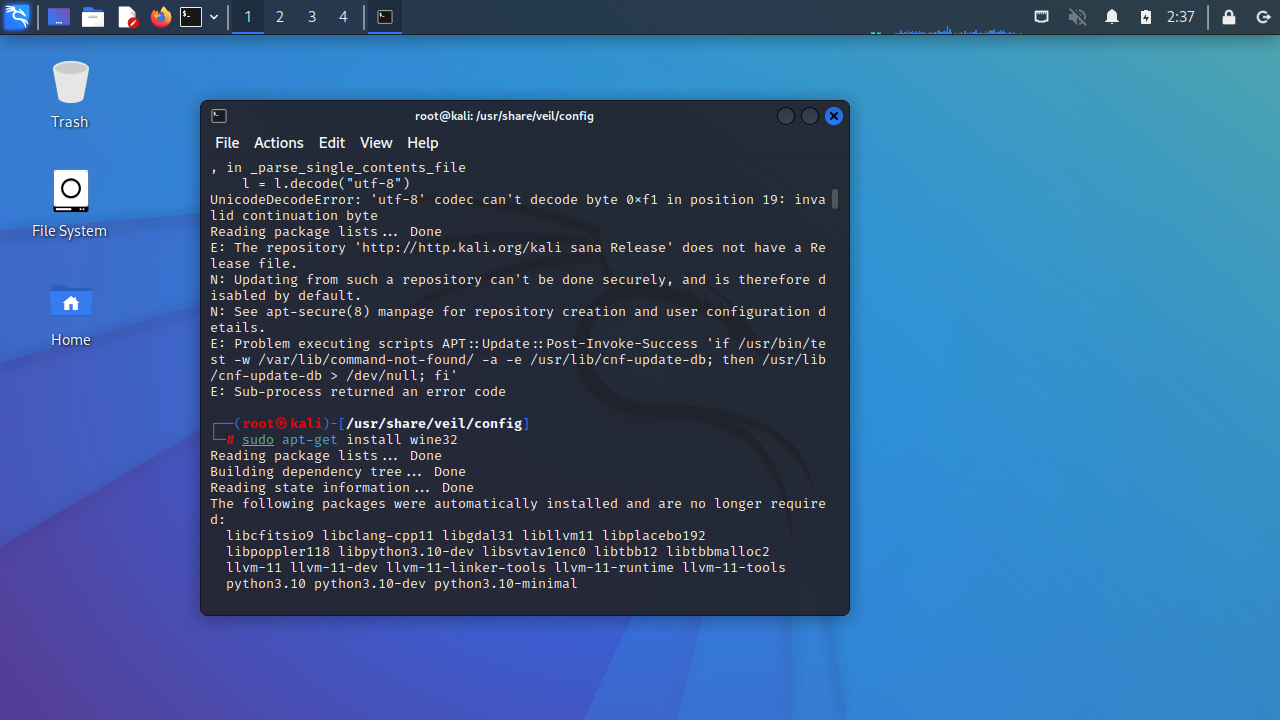Launch the file manager from the panel
Viewport: 1280px width, 720px height.
tap(93, 17)
